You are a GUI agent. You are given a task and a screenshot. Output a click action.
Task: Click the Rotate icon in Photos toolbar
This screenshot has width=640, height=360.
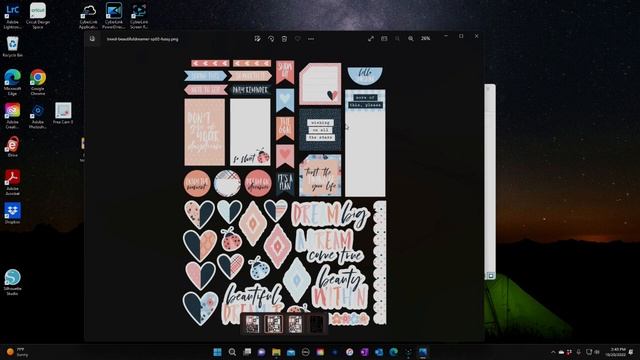271,39
